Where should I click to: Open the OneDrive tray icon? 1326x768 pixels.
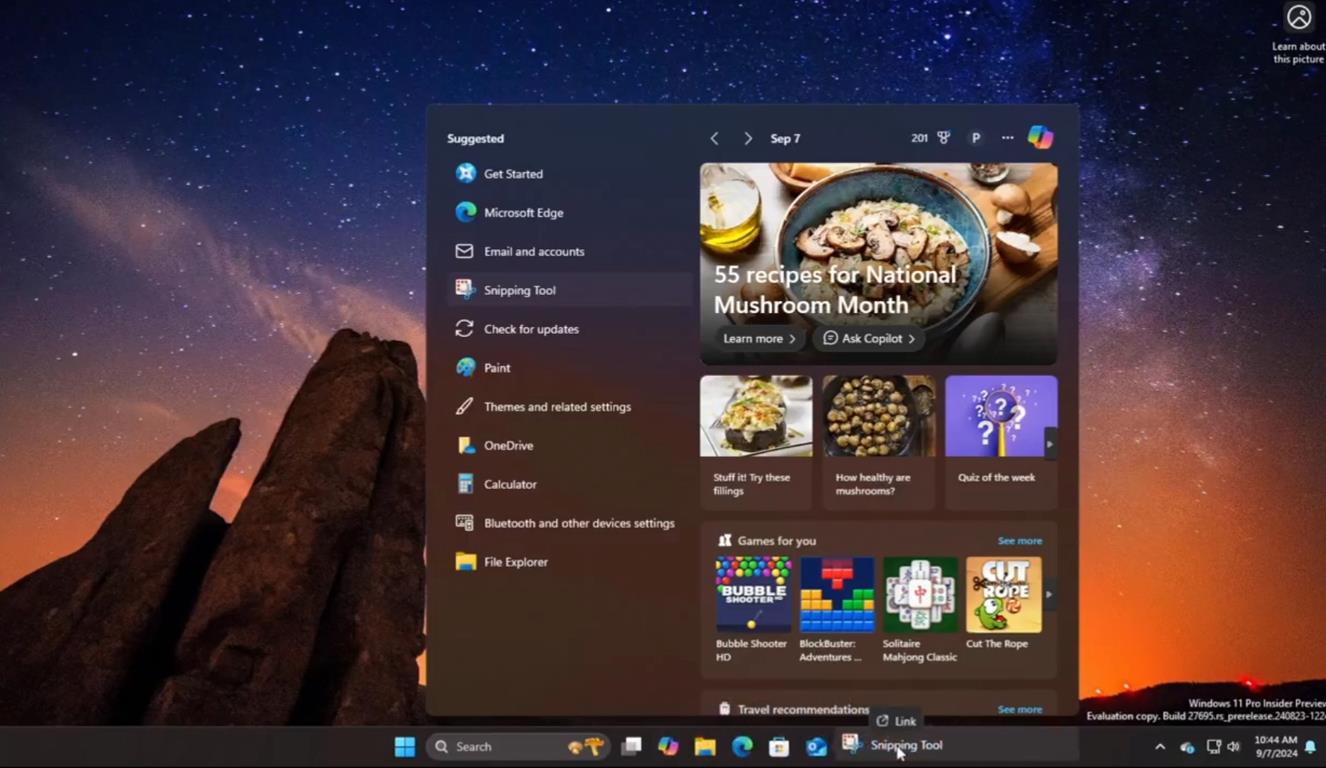click(x=1187, y=747)
